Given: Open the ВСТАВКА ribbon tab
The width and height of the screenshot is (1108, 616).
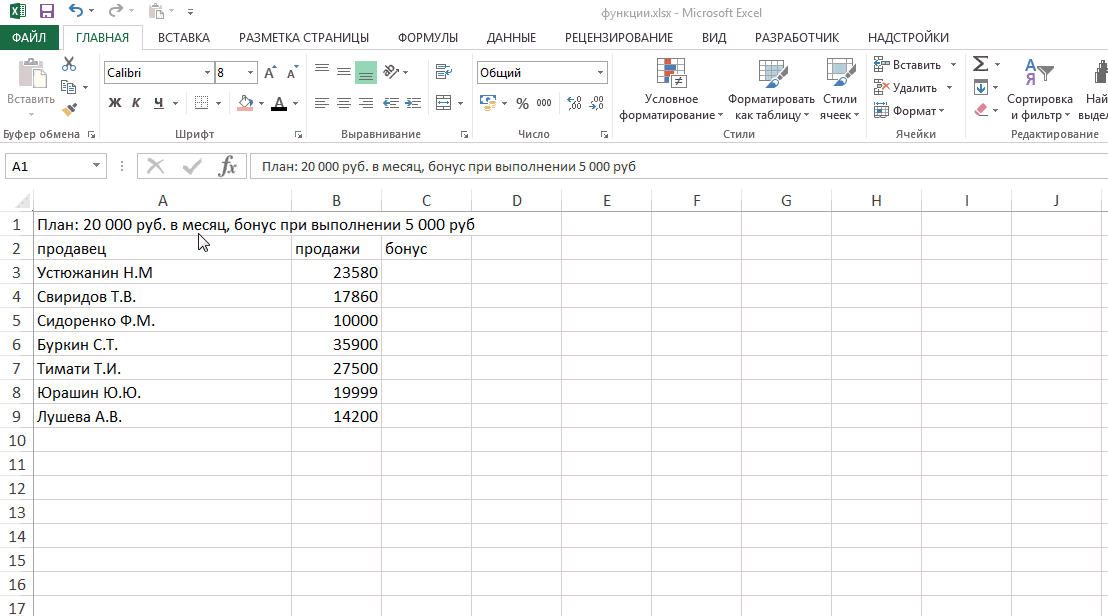Looking at the screenshot, I should tap(184, 38).
